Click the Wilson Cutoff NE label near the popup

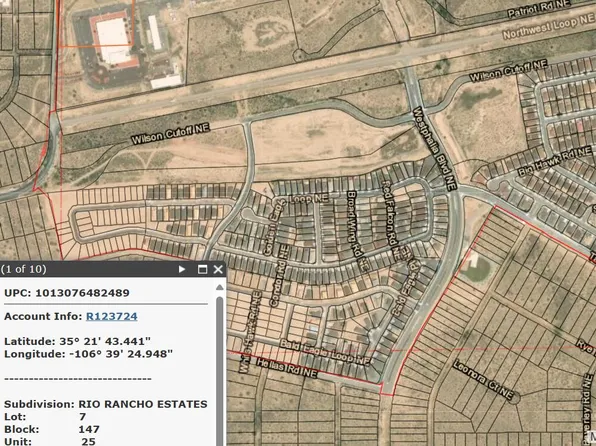170,134
